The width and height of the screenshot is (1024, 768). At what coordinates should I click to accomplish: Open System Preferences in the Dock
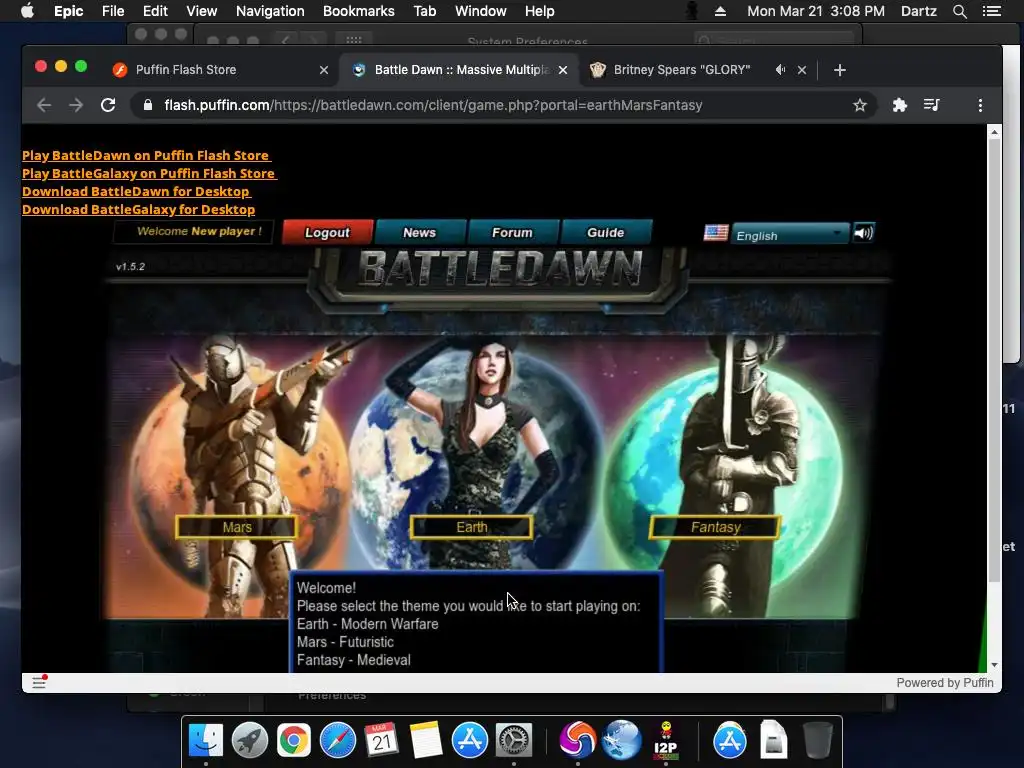513,741
